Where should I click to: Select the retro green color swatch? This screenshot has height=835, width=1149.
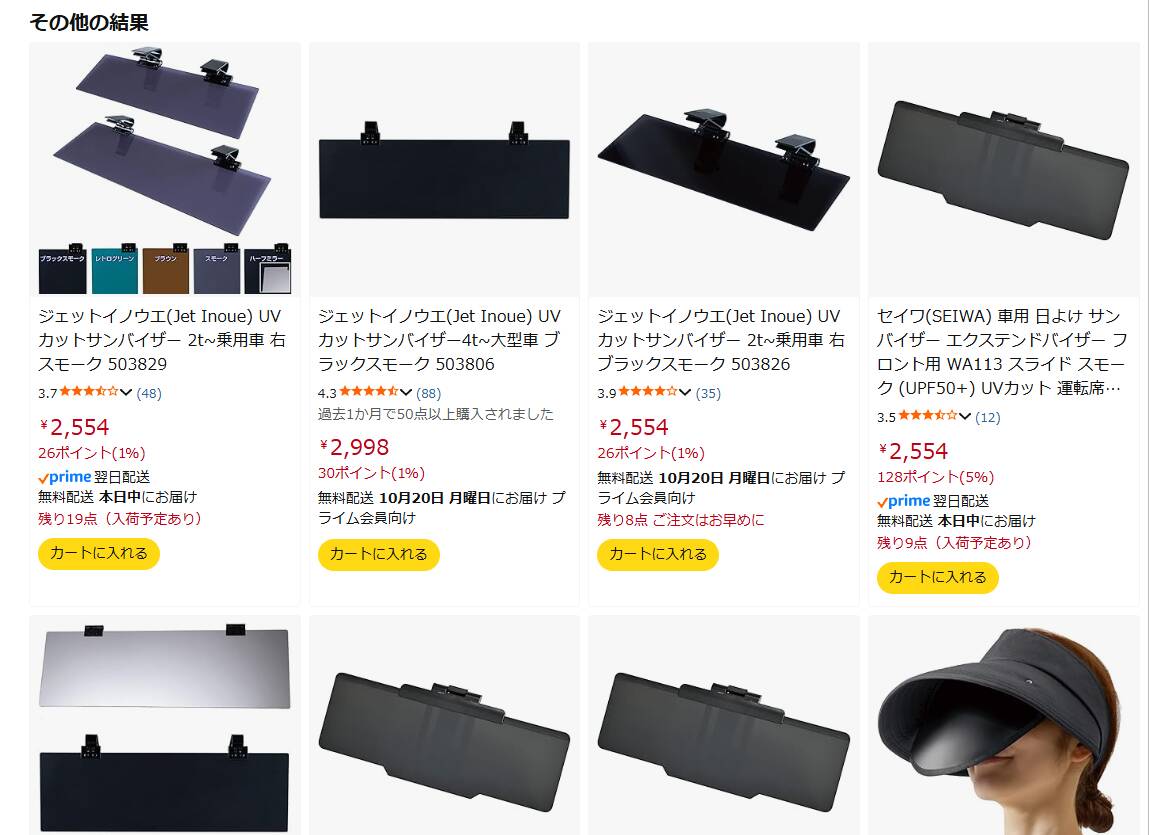[114, 269]
